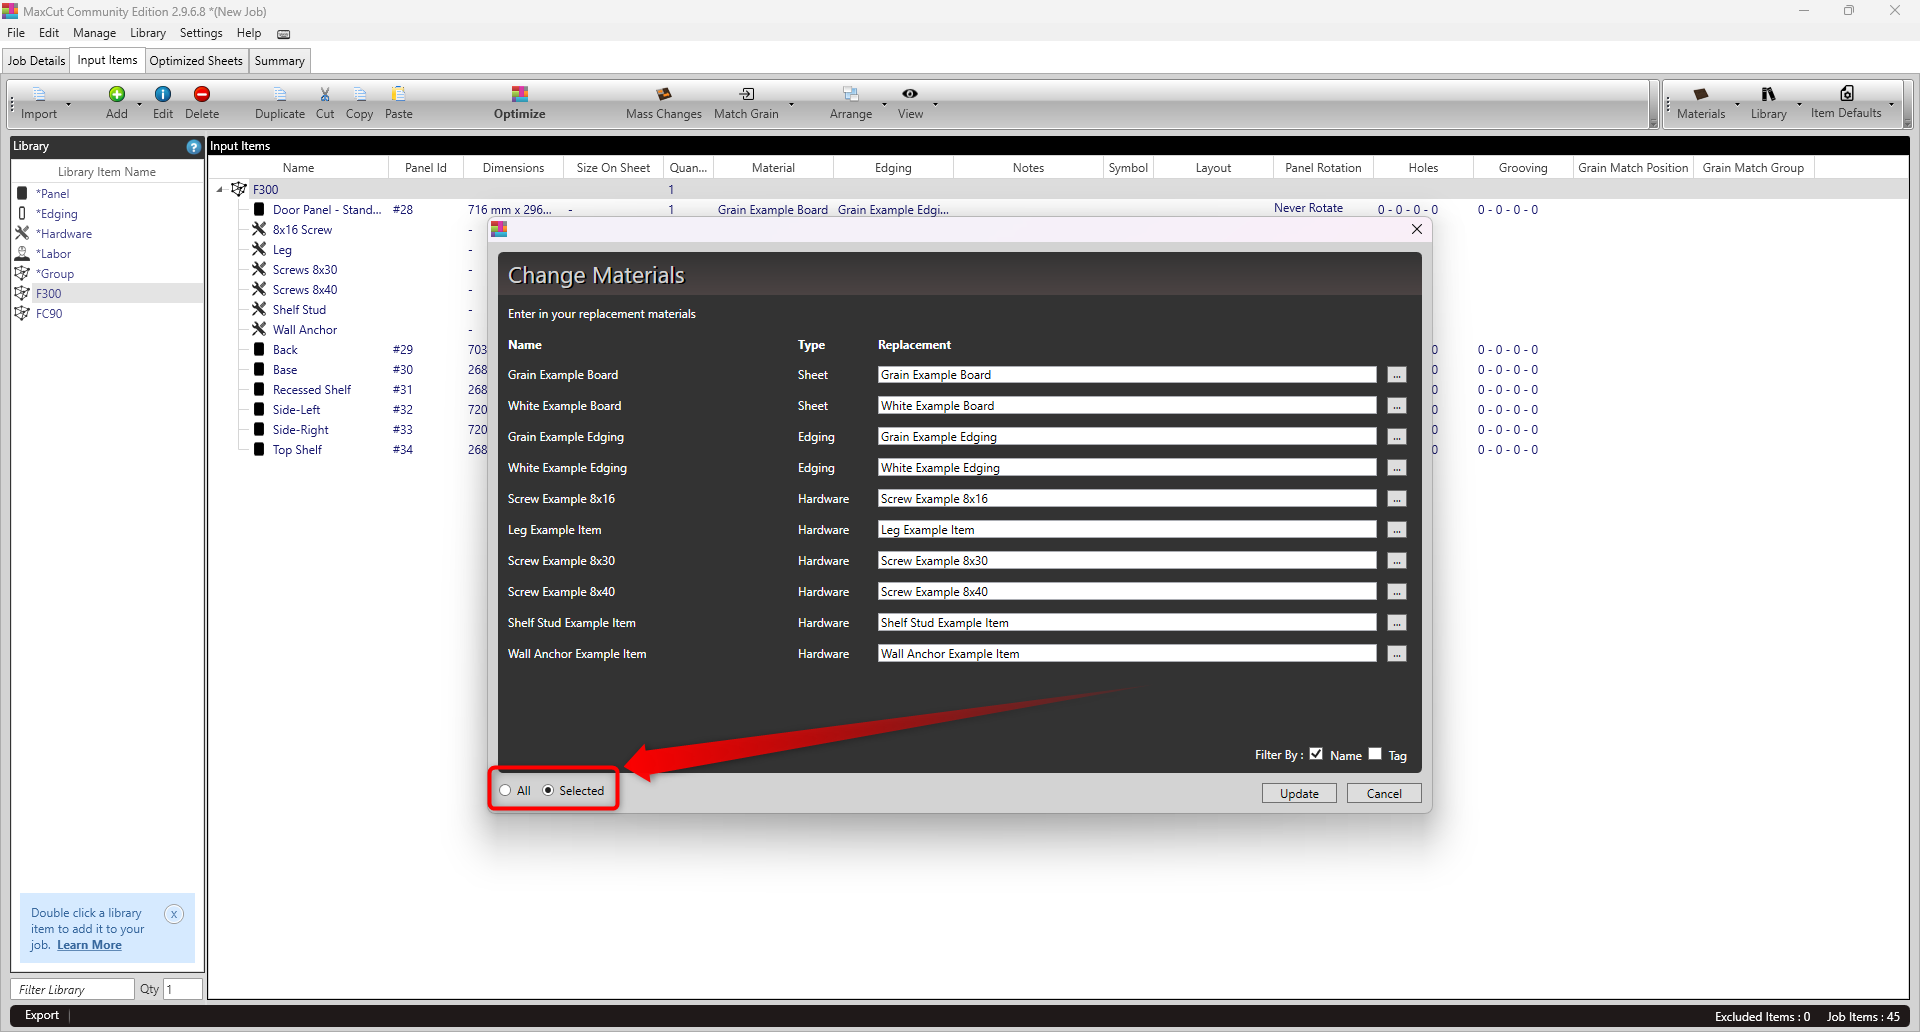Switch to the Optimized Sheets tab
Image resolution: width=1920 pixels, height=1032 pixels.
(x=196, y=61)
